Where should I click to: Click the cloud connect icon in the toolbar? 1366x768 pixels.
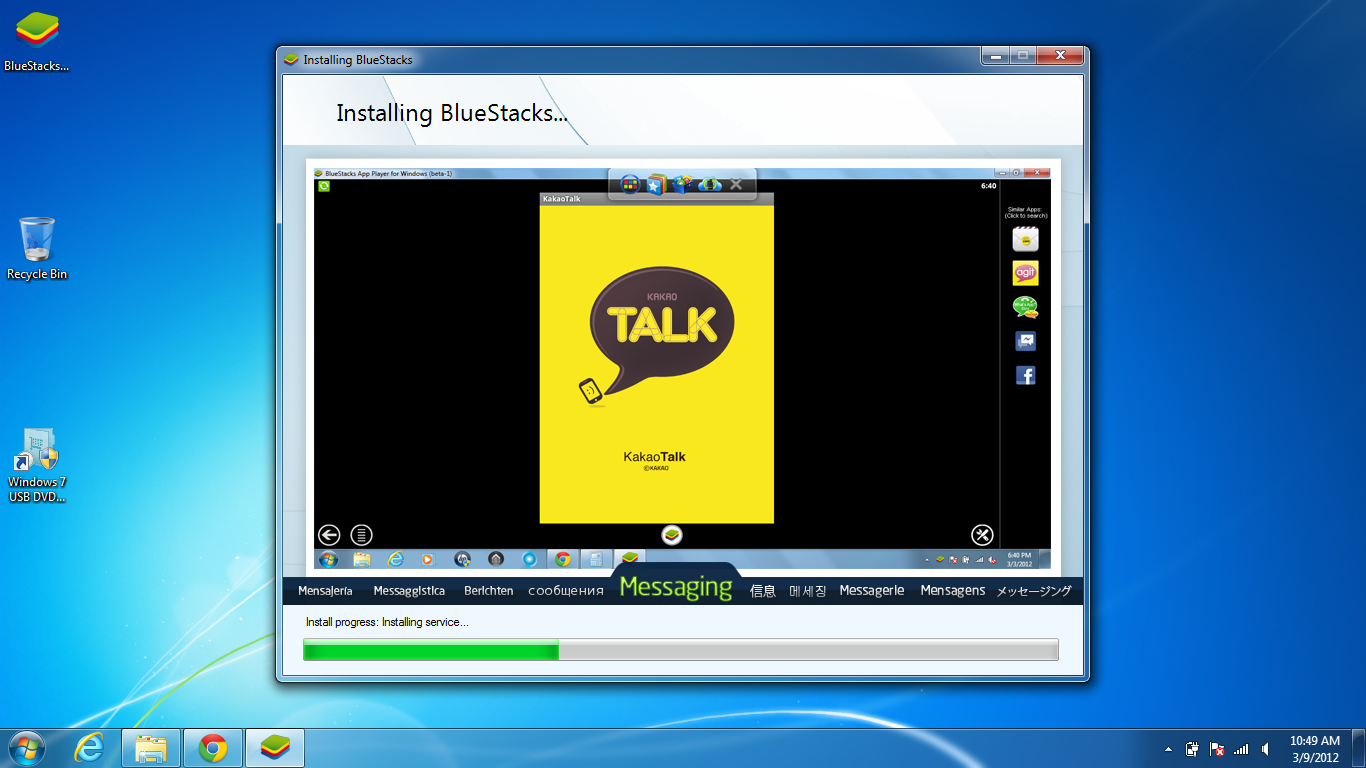tap(710, 184)
